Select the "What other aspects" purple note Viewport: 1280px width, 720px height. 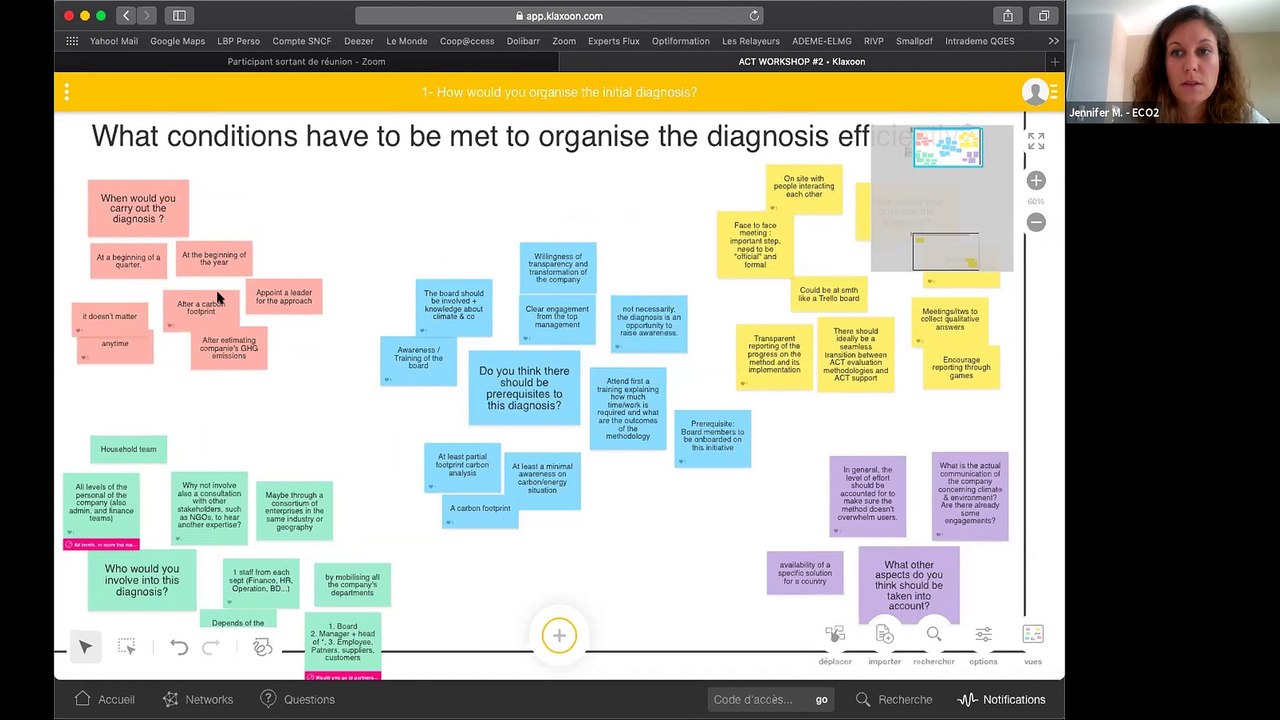click(909, 585)
